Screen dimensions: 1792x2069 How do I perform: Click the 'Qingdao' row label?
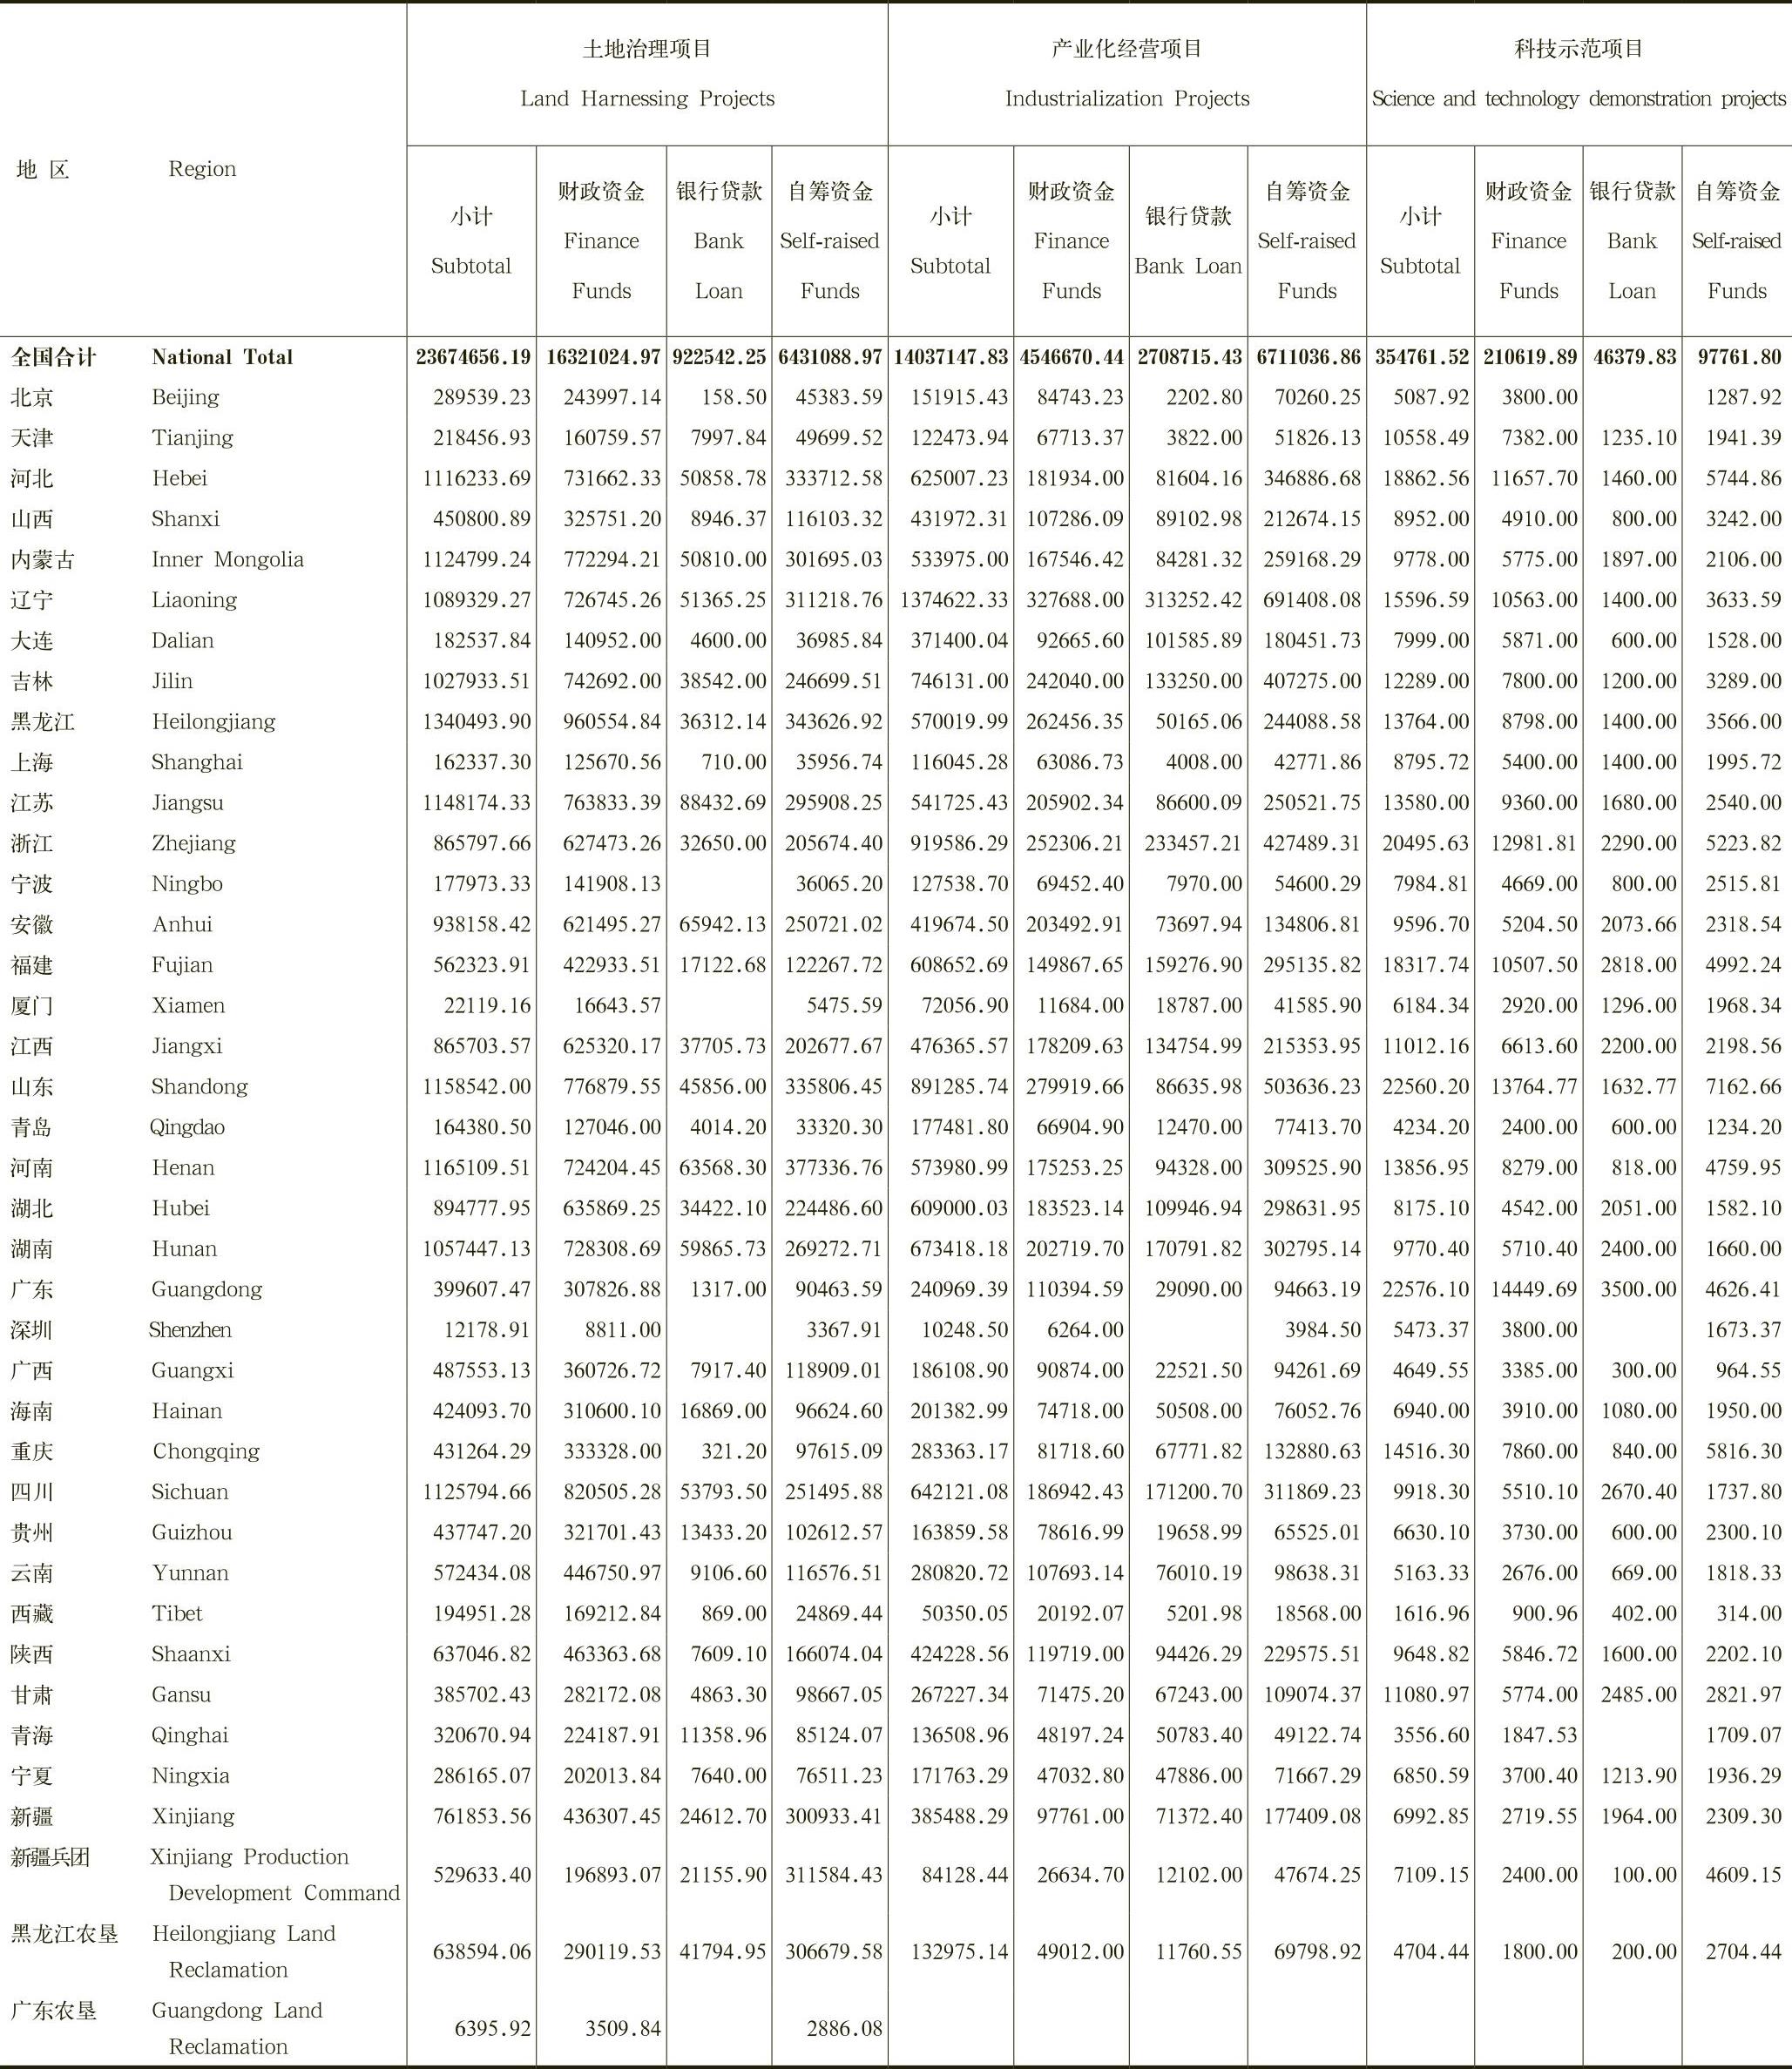[187, 1128]
